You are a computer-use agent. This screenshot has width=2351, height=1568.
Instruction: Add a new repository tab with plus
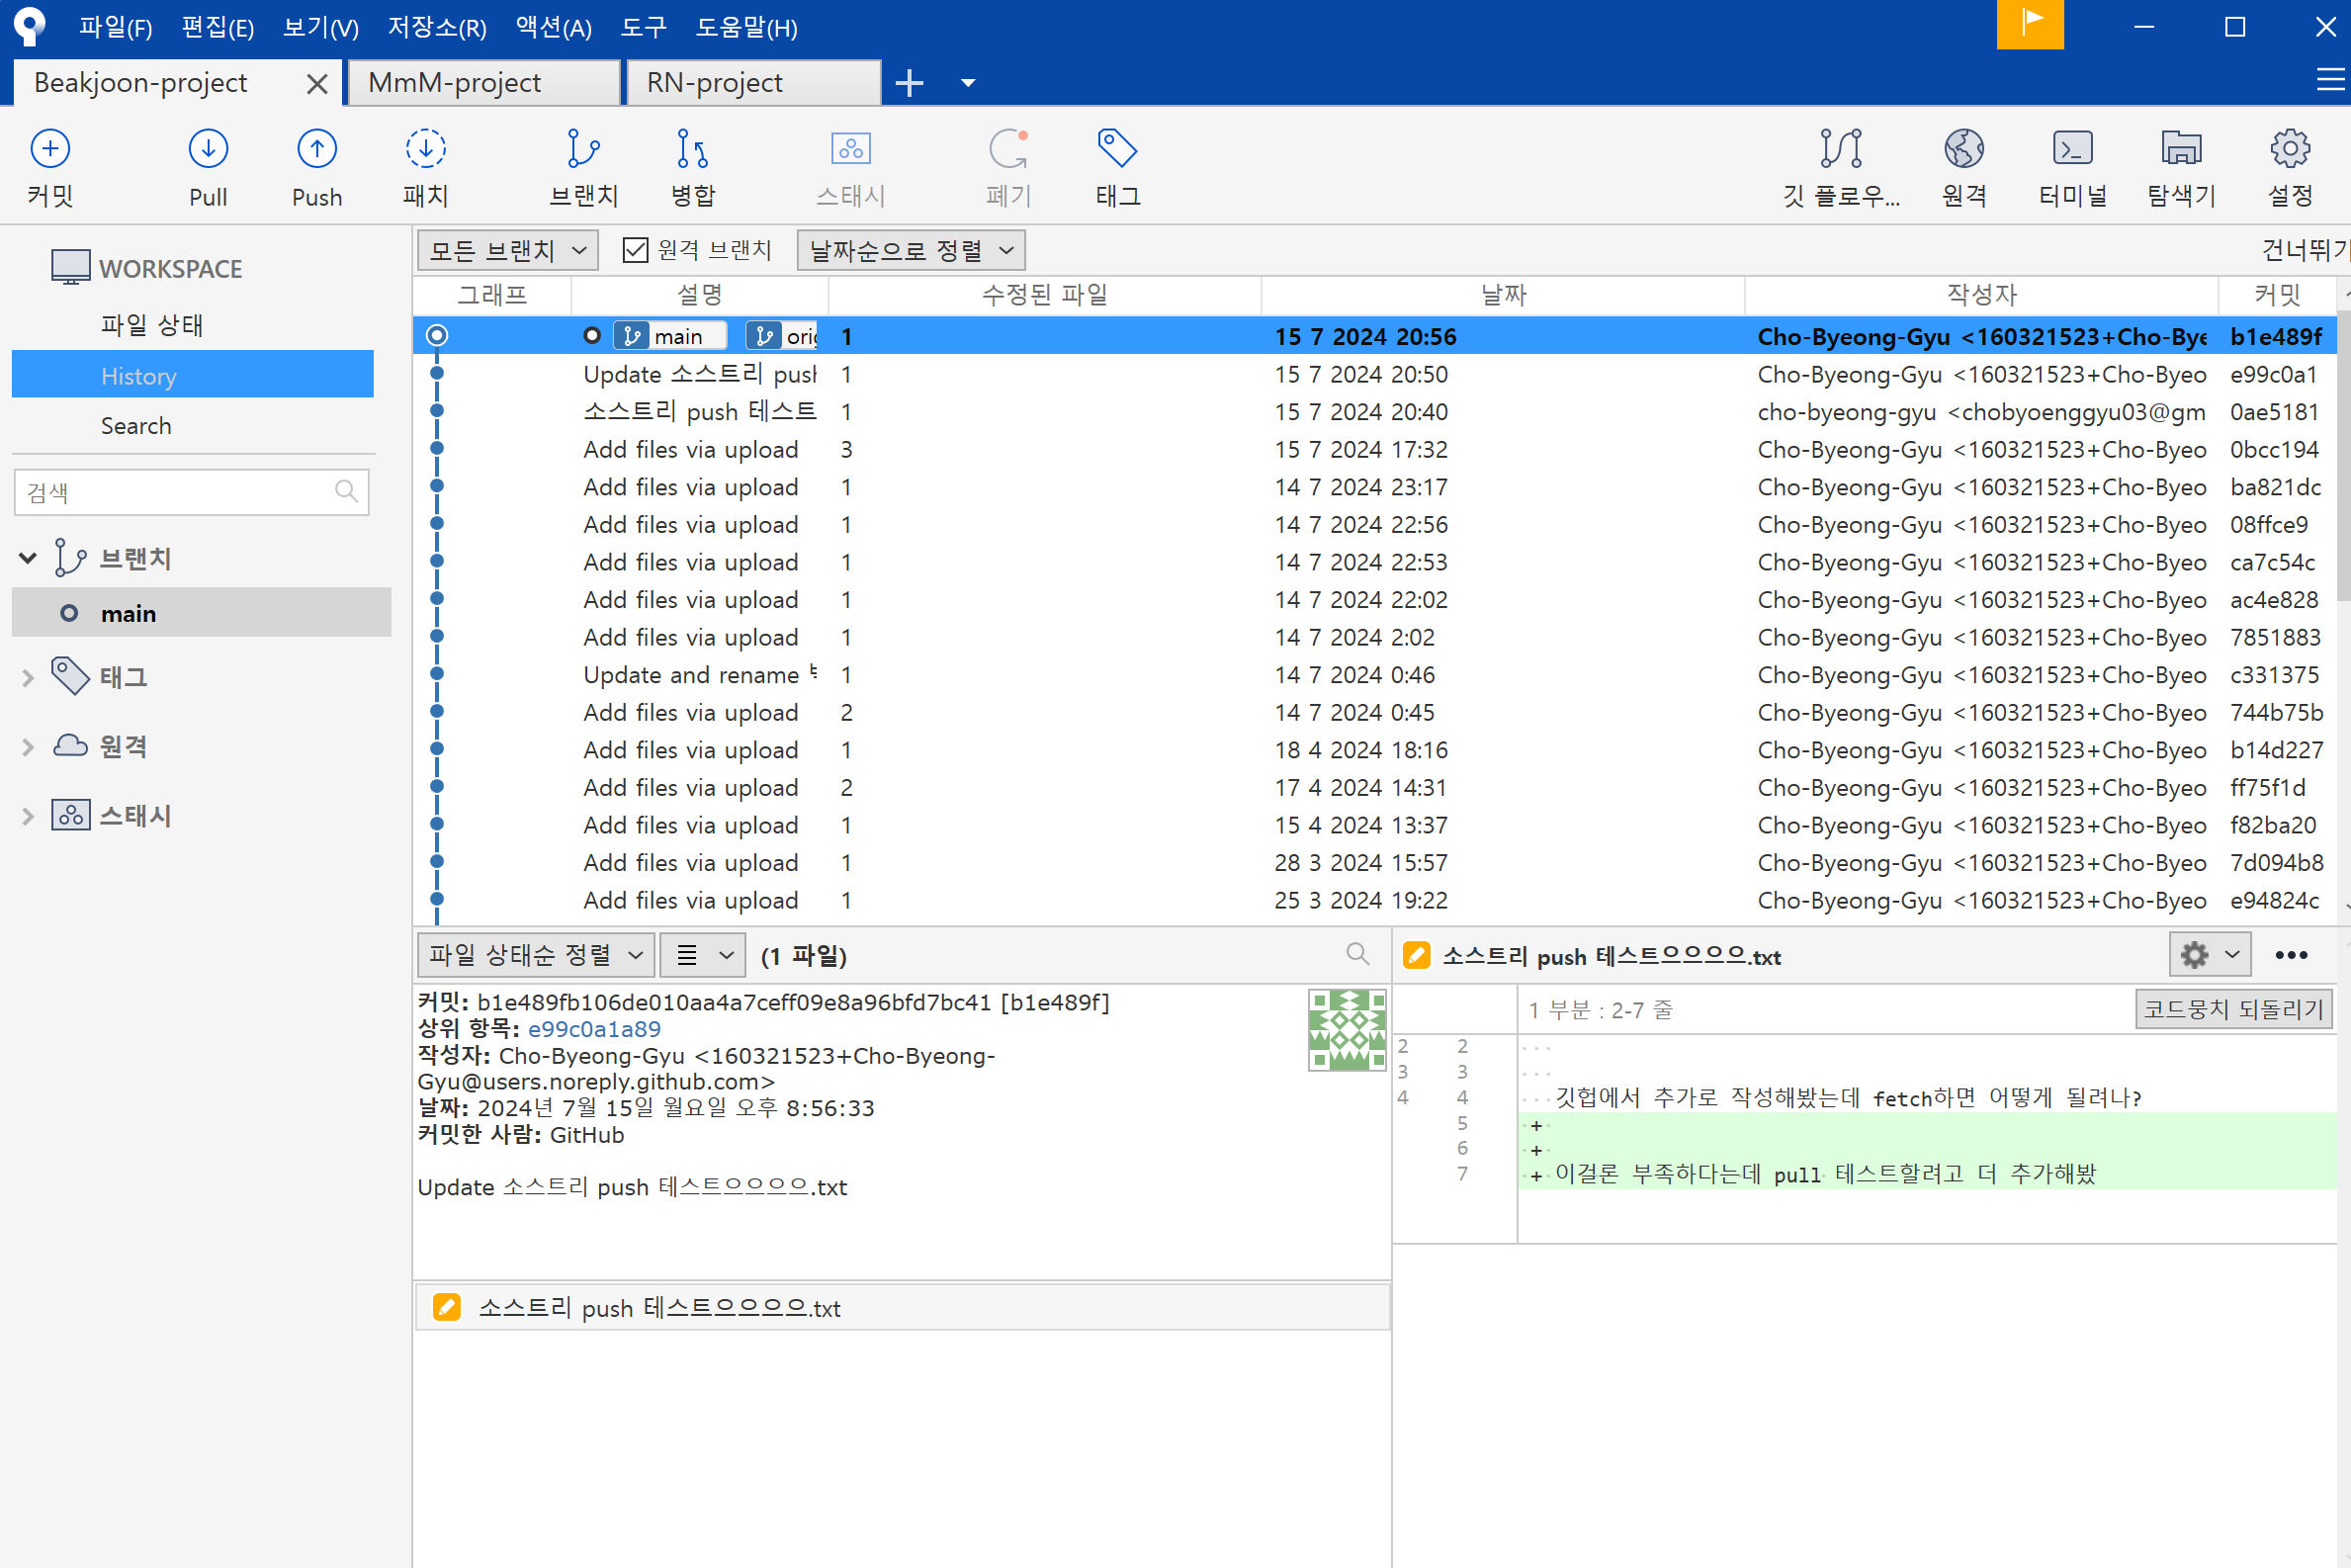click(x=909, y=83)
